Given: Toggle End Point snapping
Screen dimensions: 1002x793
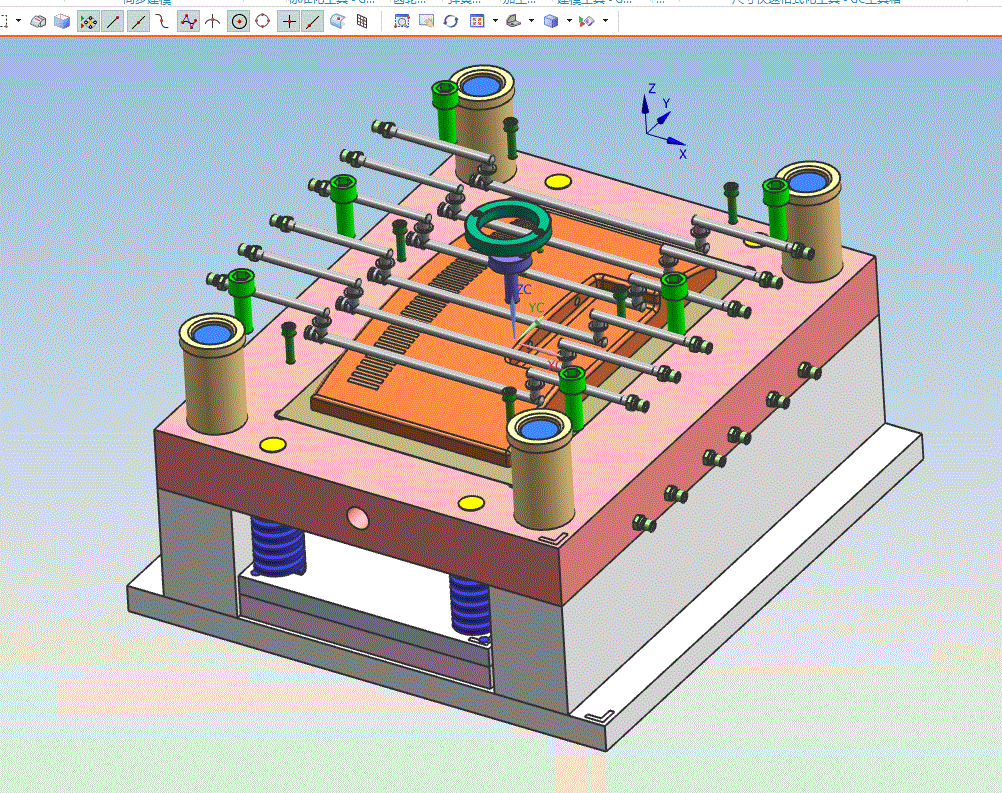Looking at the screenshot, I should pyautogui.click(x=113, y=22).
